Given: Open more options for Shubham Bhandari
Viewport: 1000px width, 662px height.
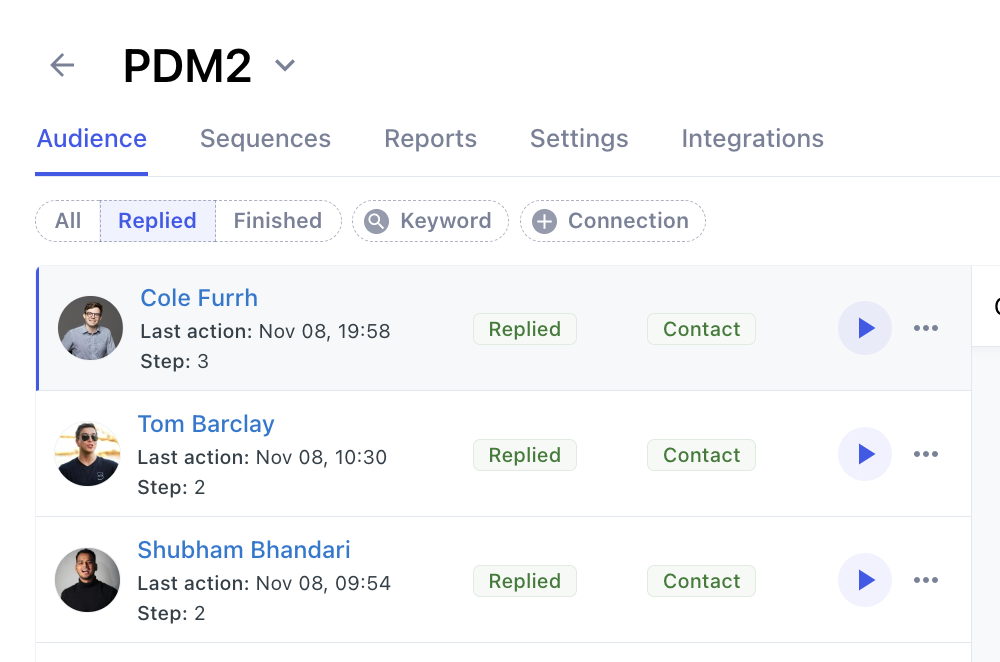Looking at the screenshot, I should (x=926, y=580).
